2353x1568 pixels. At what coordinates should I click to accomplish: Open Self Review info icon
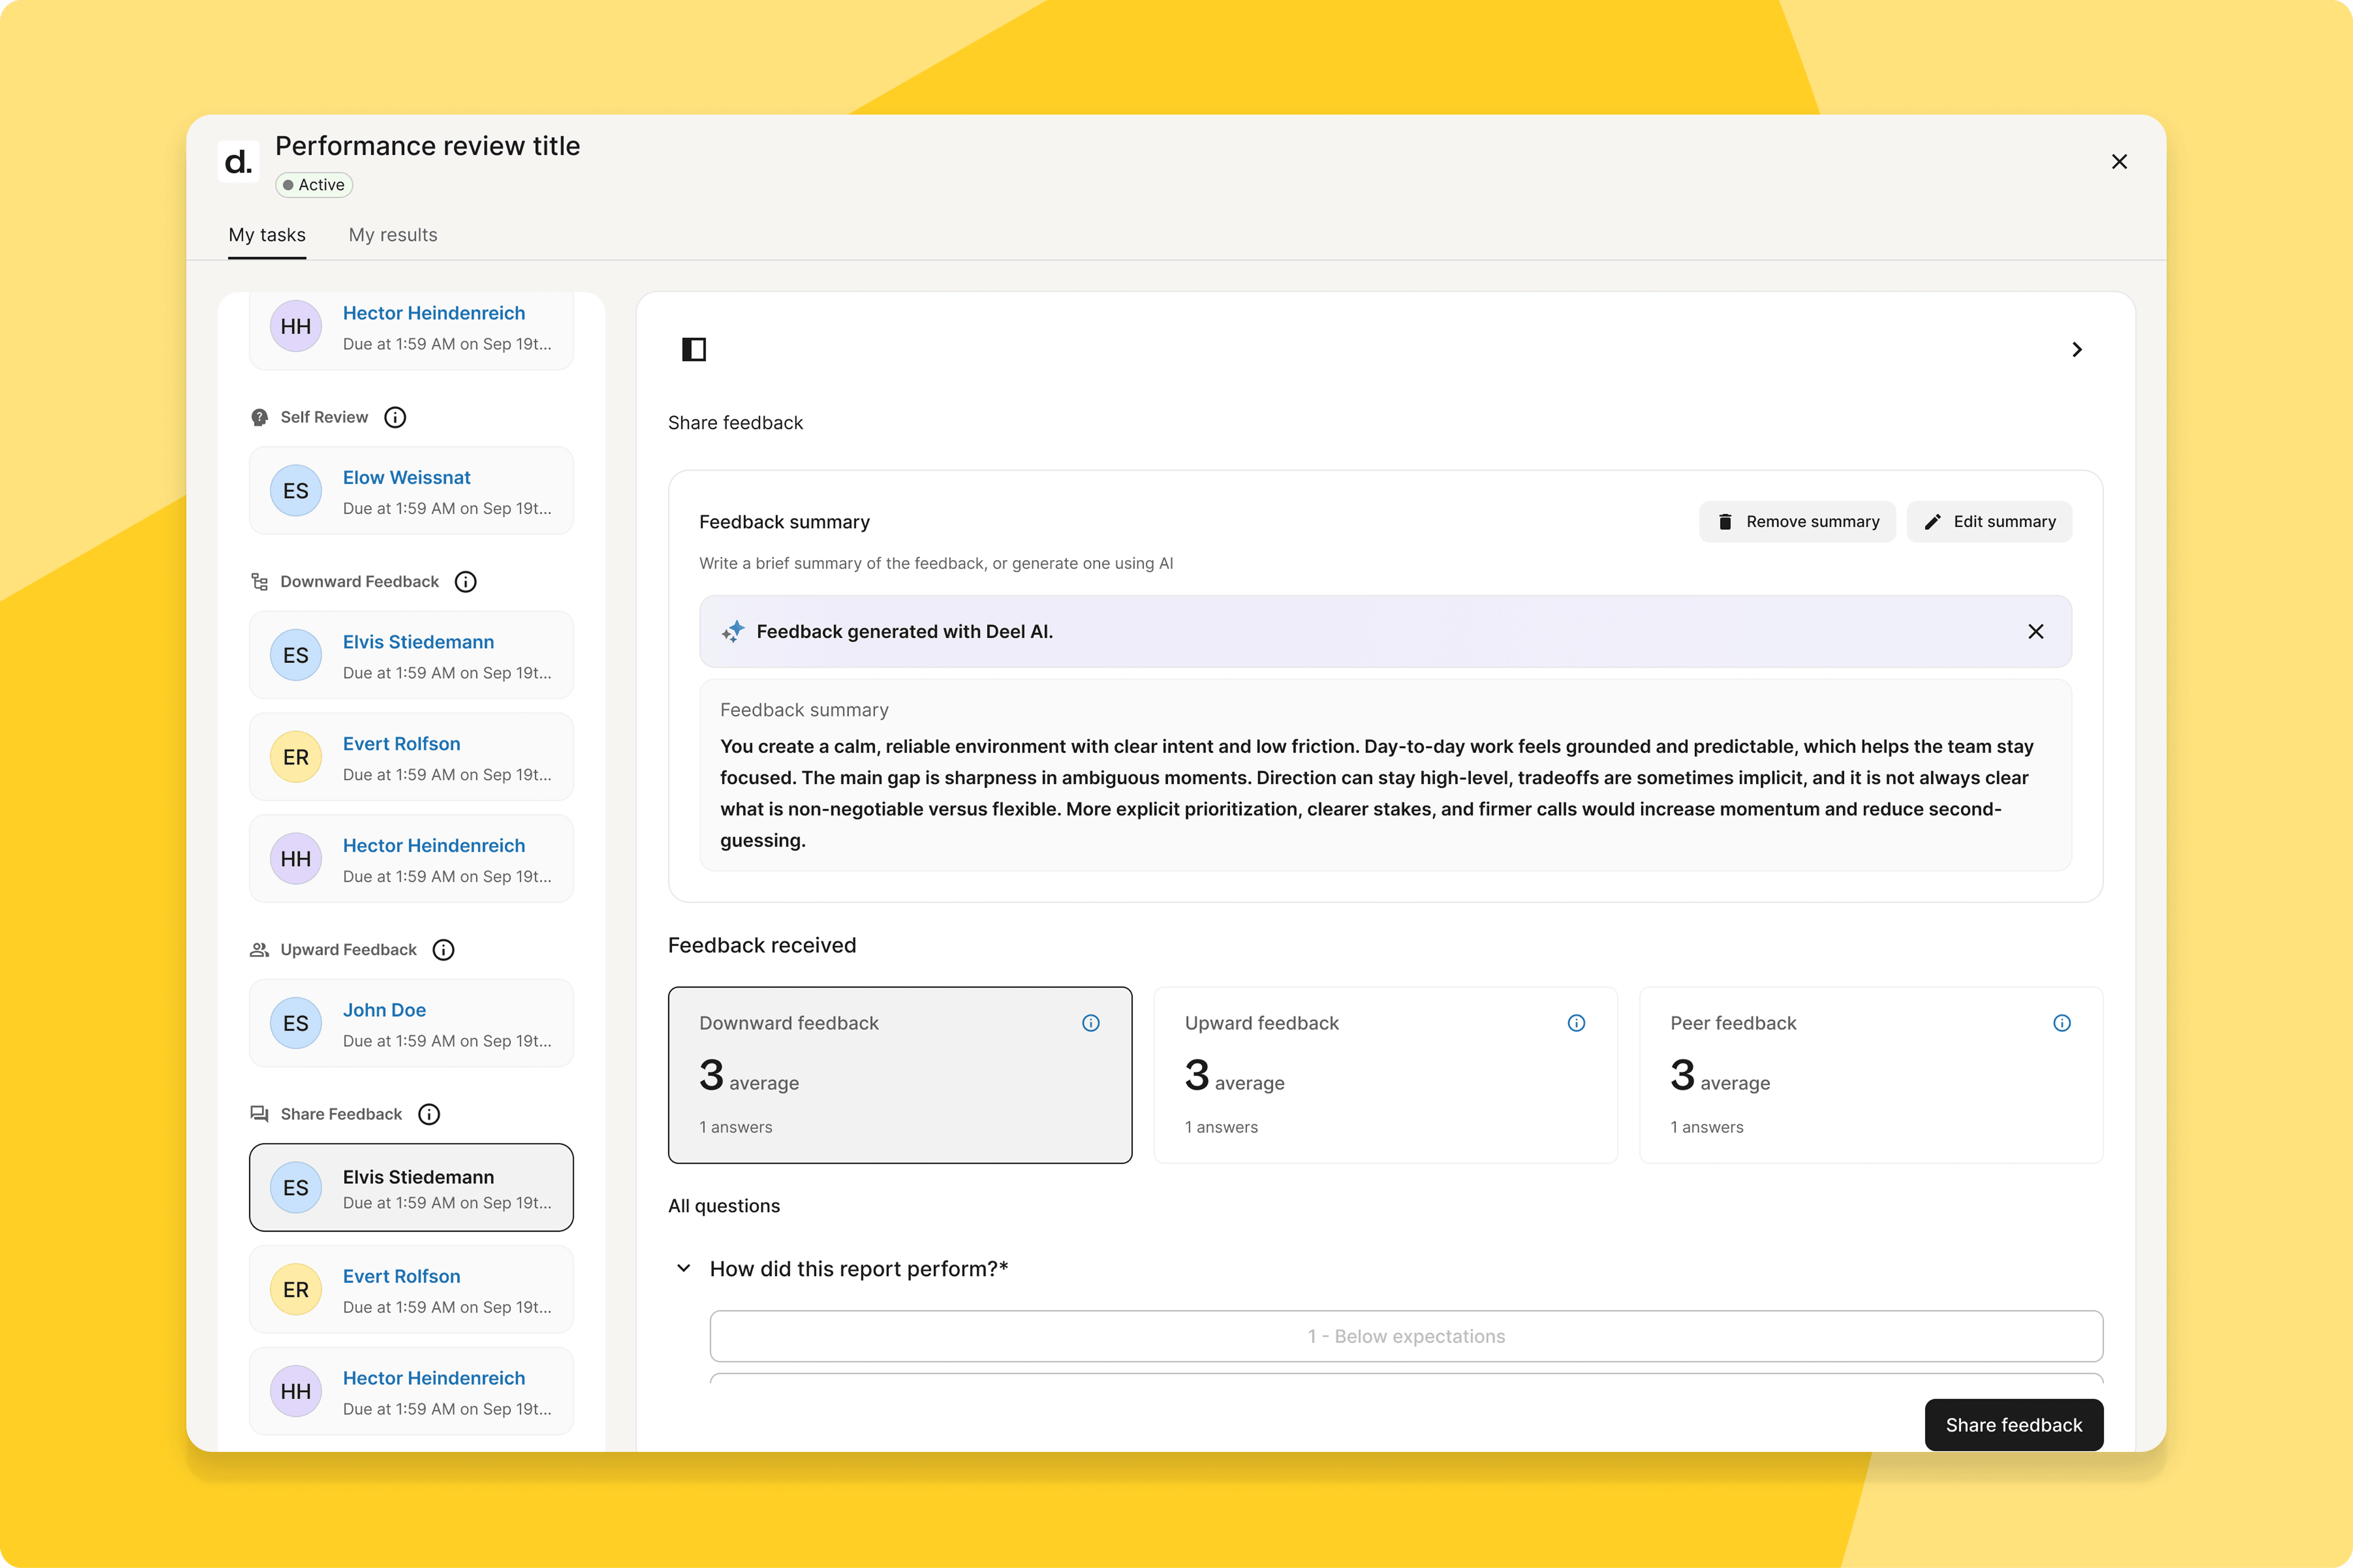click(x=395, y=417)
